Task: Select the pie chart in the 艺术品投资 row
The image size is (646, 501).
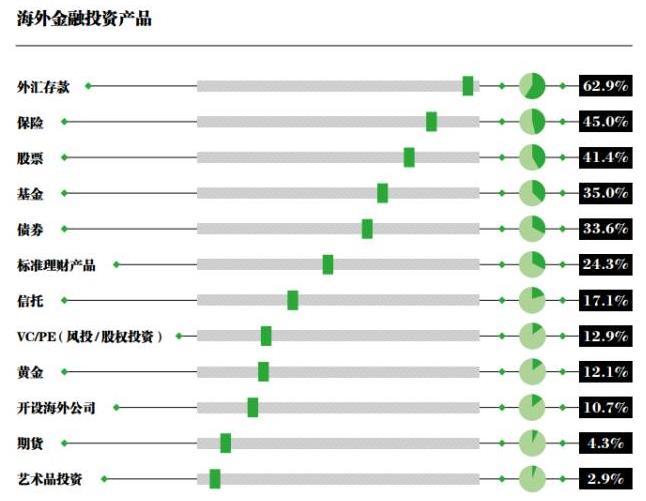Action: pyautogui.click(x=532, y=479)
